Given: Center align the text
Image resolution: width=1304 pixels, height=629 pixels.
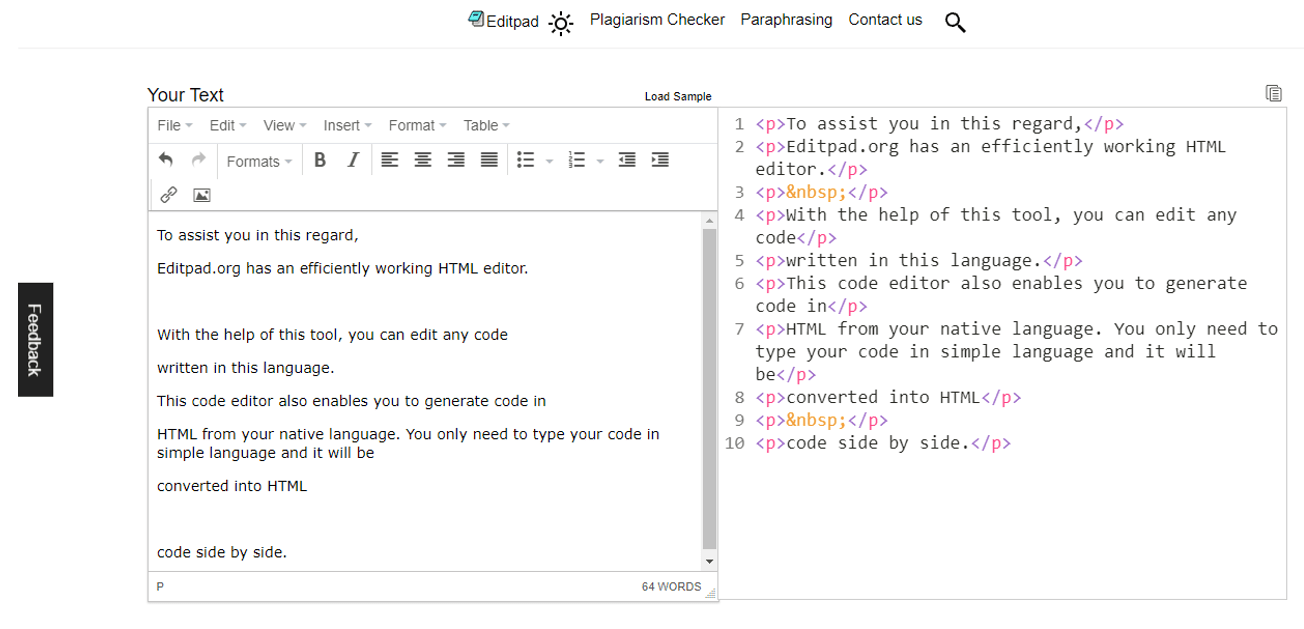Looking at the screenshot, I should pos(422,160).
